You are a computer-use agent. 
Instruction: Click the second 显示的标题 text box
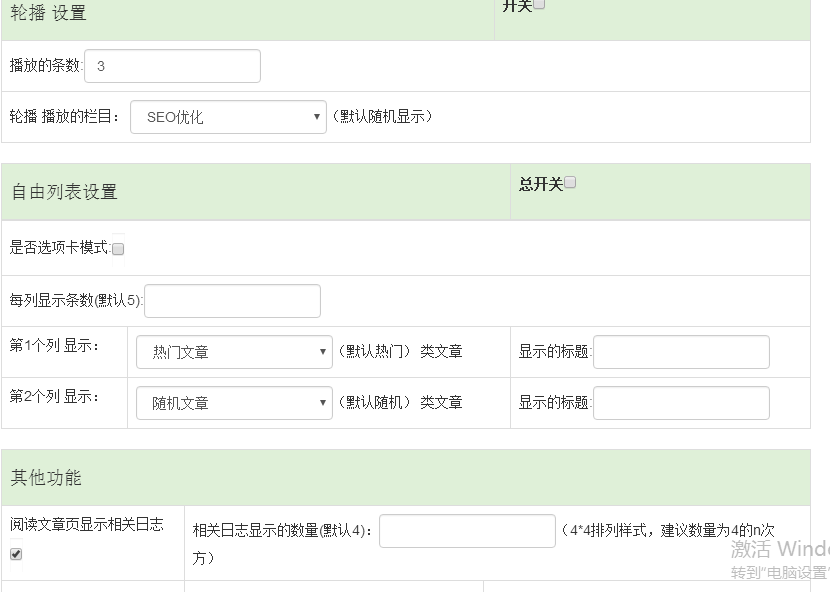(x=681, y=402)
